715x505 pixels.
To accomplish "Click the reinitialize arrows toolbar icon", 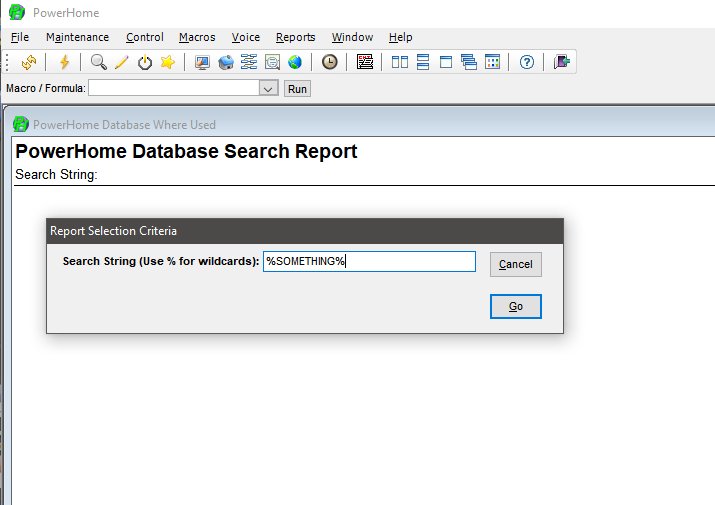I will click(29, 62).
